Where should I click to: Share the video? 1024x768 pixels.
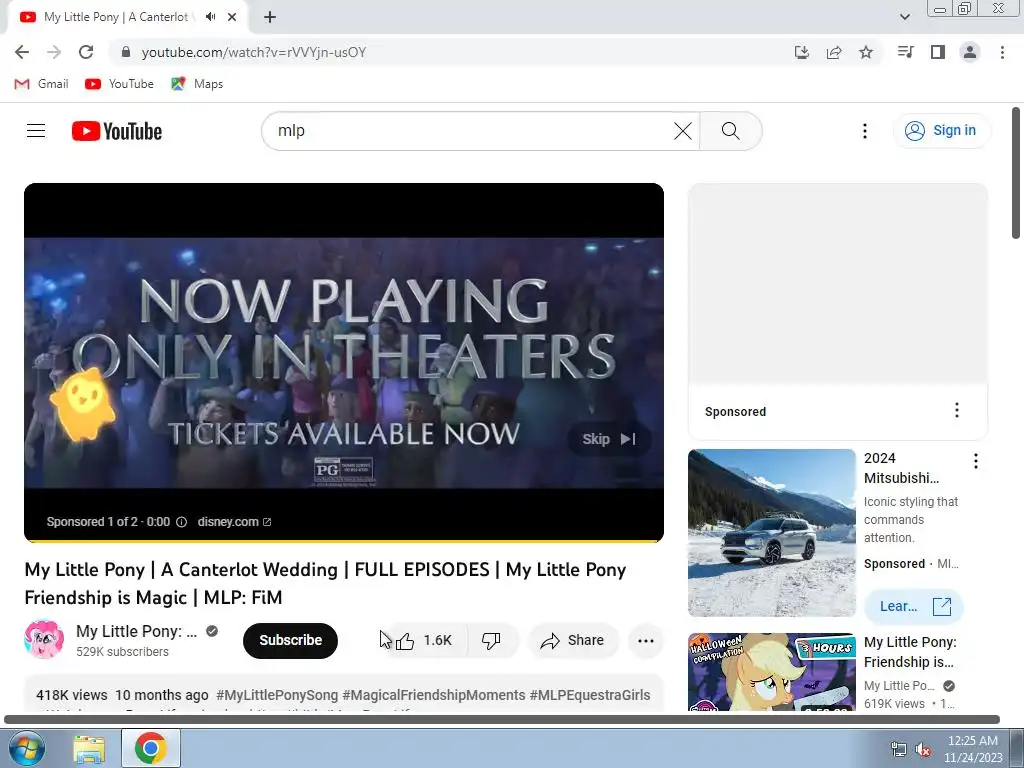coord(573,641)
